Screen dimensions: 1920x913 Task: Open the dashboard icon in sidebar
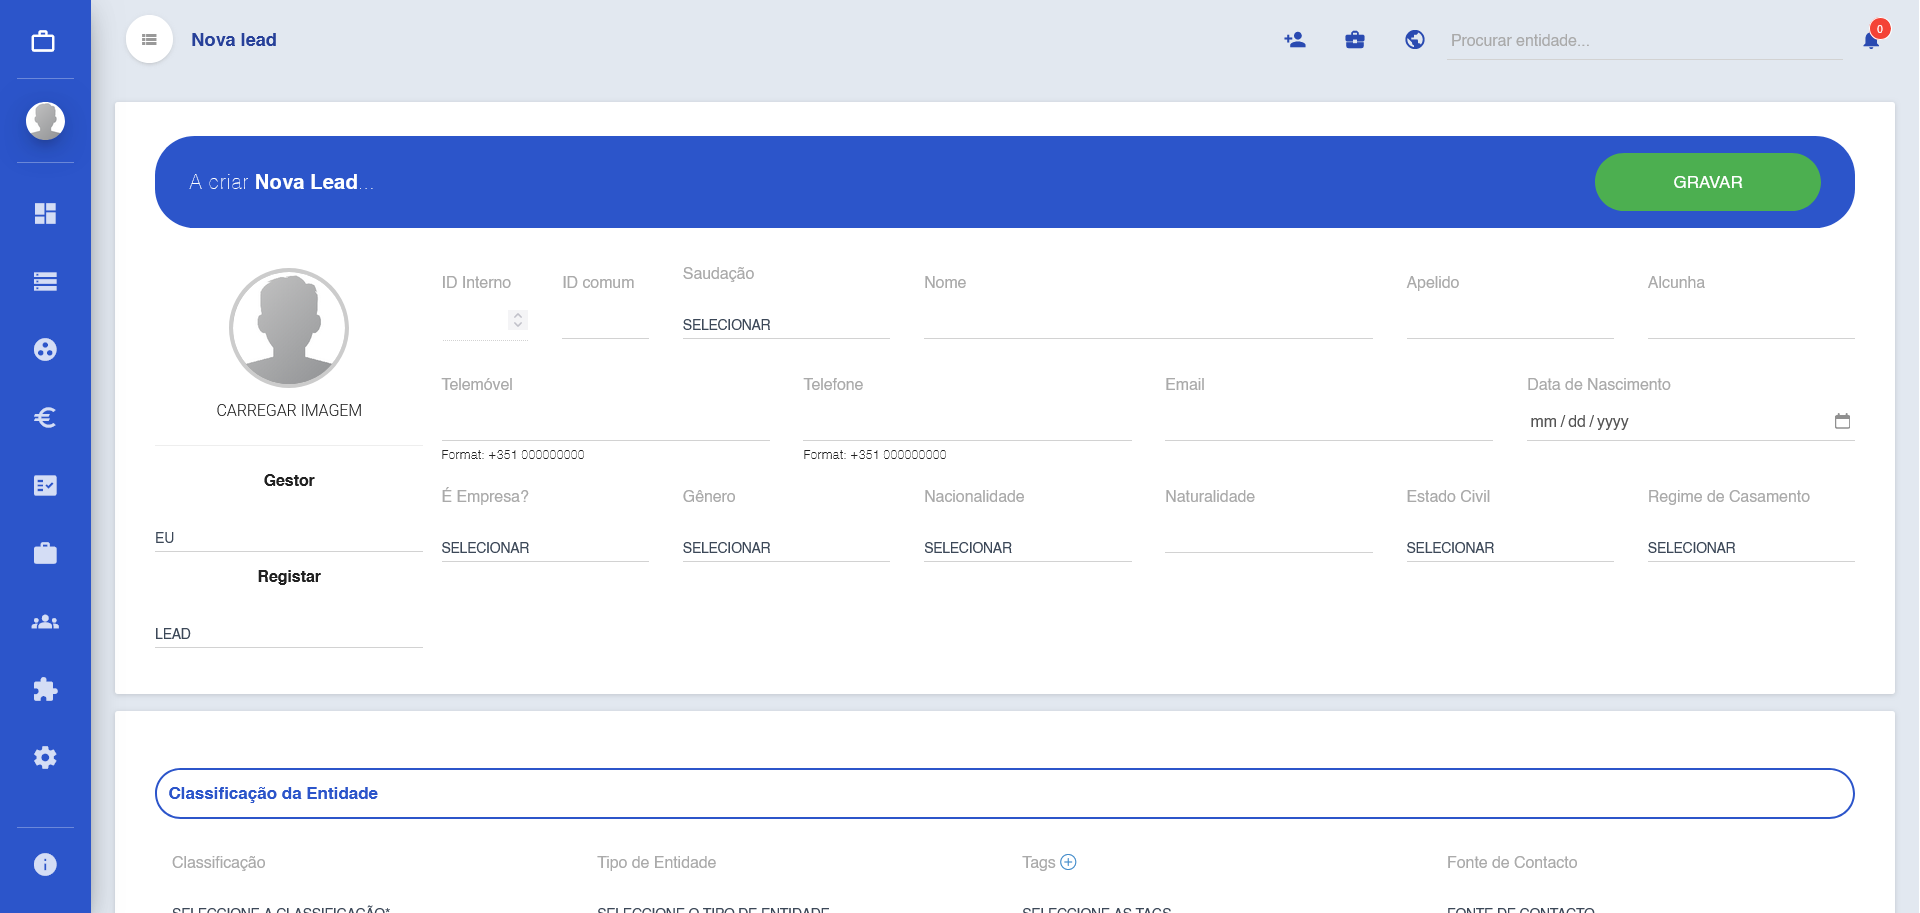(45, 214)
